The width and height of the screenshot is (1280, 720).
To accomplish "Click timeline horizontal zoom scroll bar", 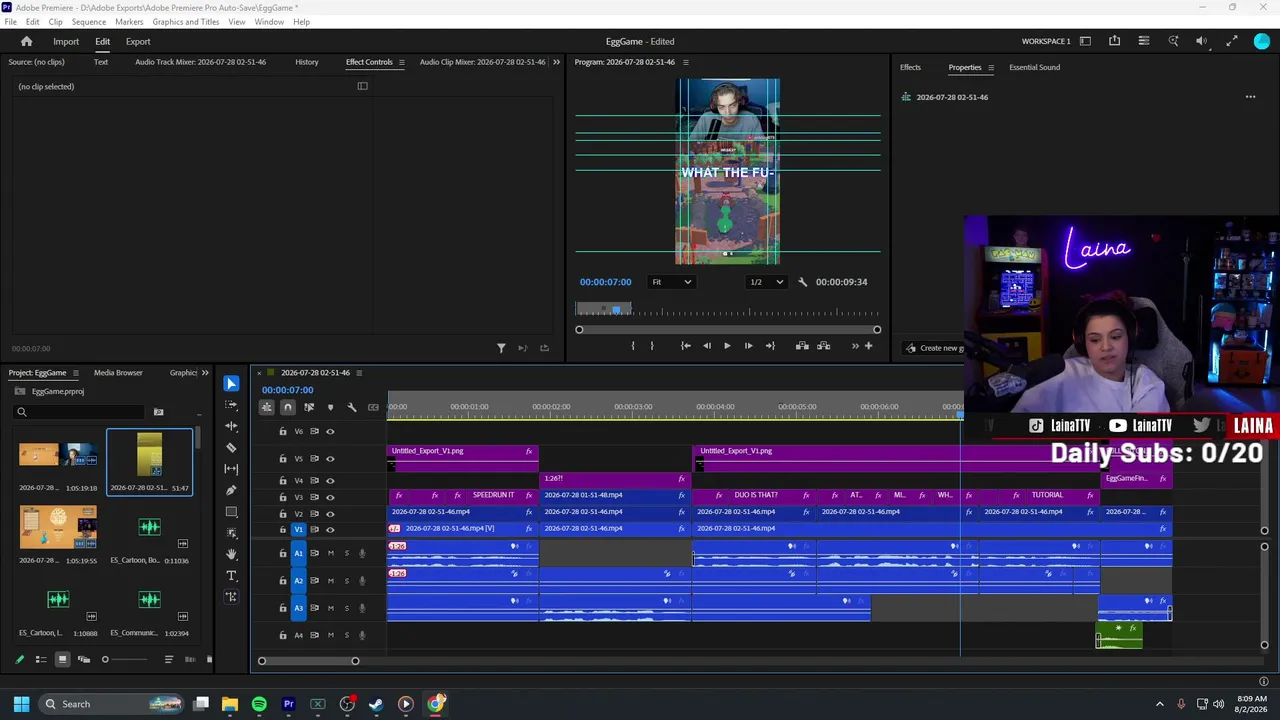I will [x=308, y=661].
